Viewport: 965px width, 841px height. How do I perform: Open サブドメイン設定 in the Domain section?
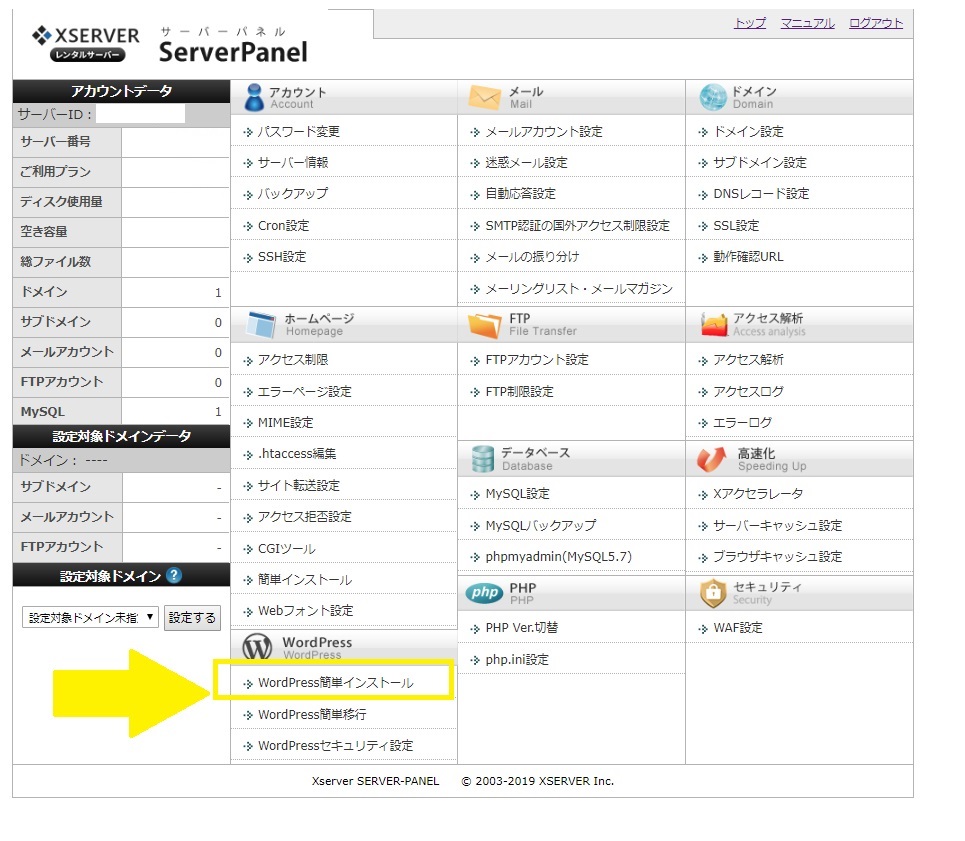[x=760, y=162]
